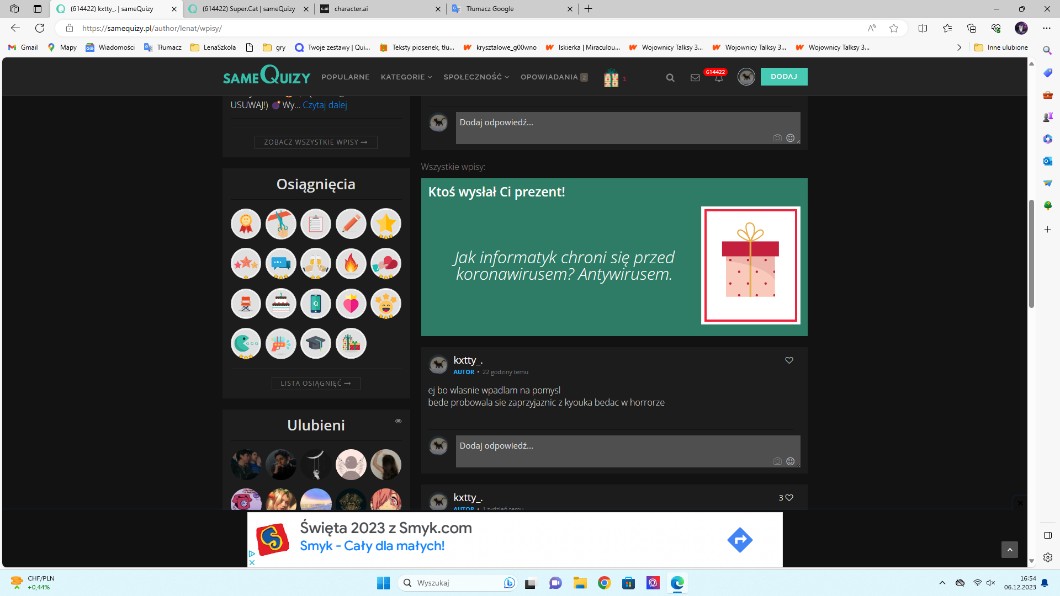
Task: Click the gift calendar icon in navbar
Action: 611,77
